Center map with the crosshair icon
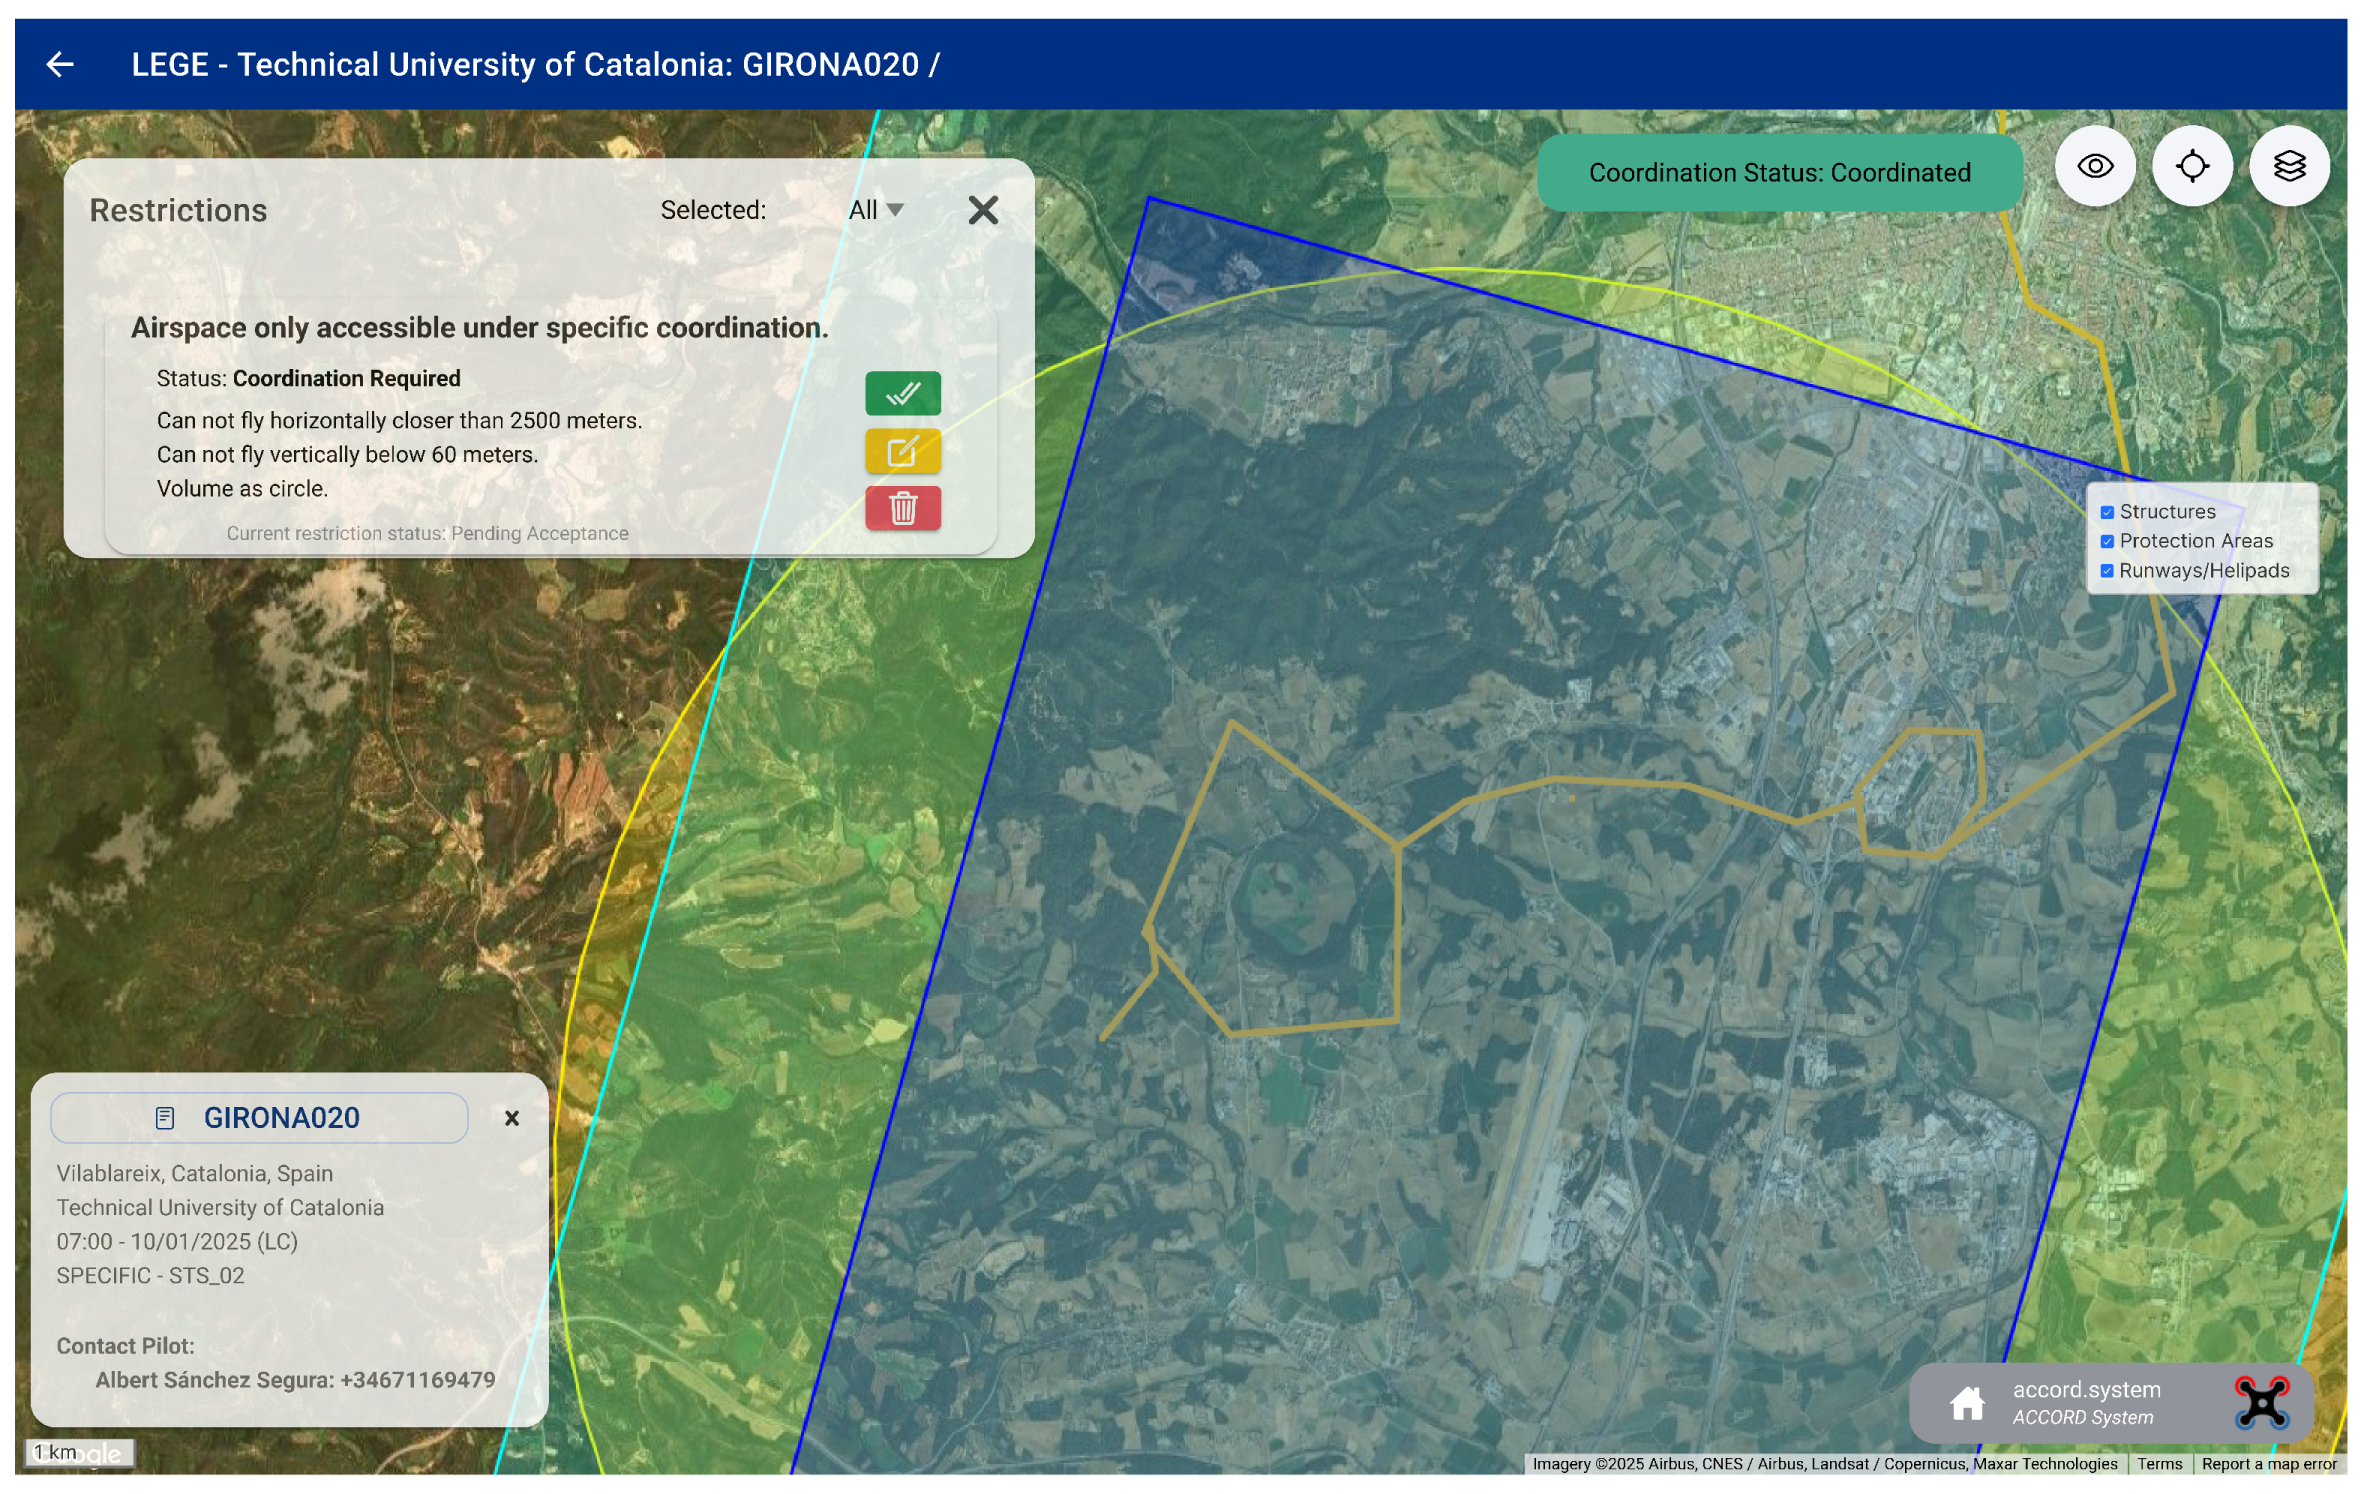The width and height of the screenshot is (2364, 1494). (2191, 166)
